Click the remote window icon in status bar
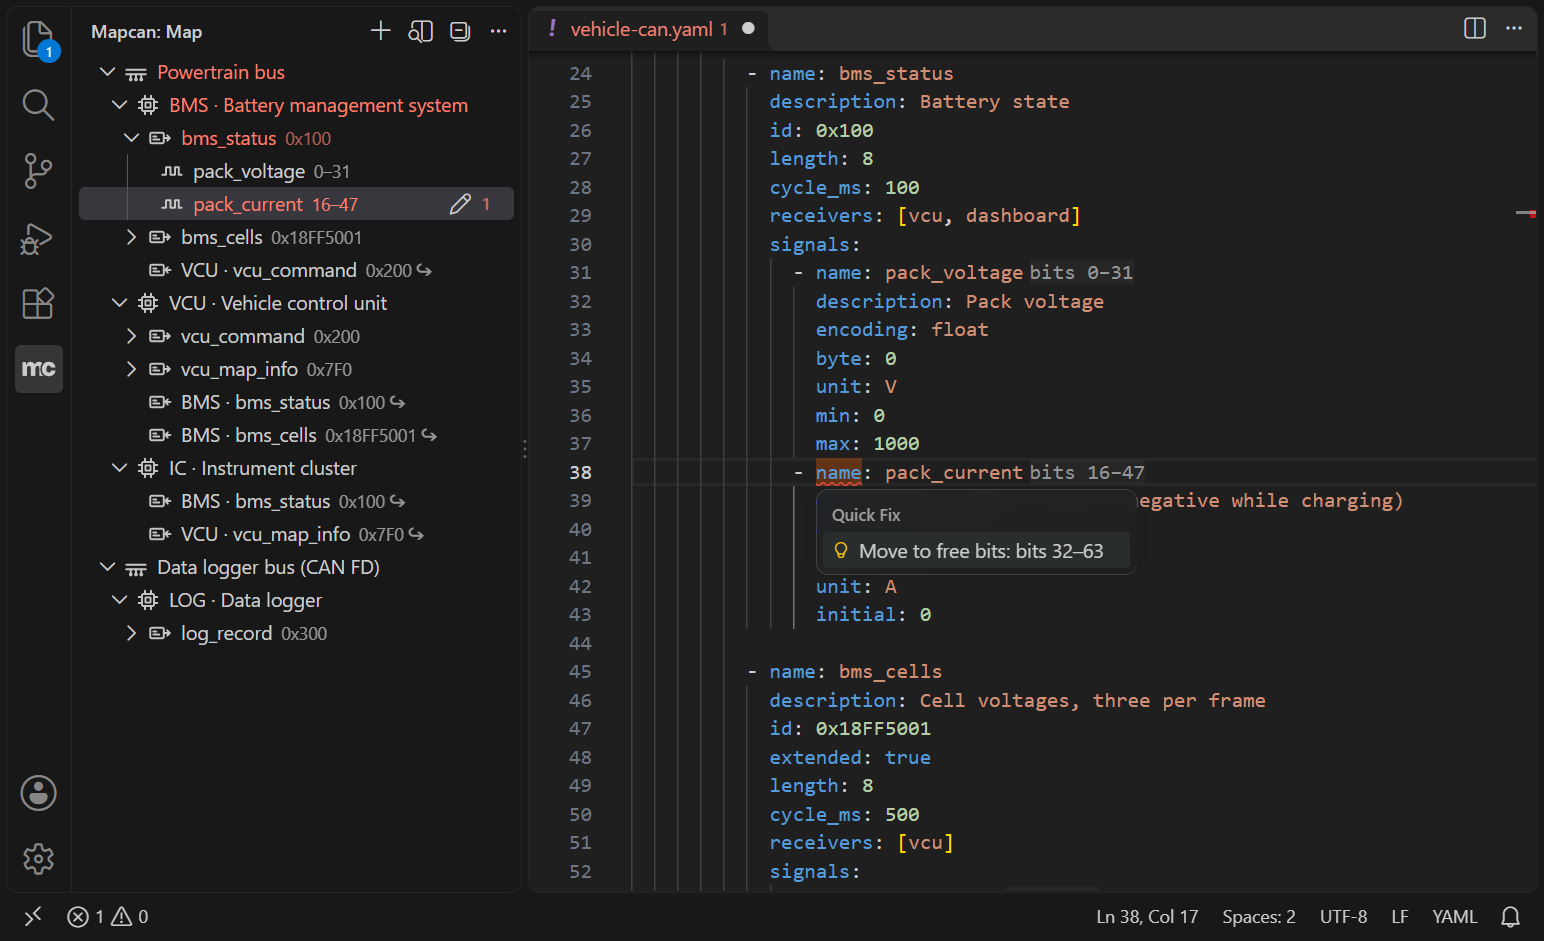This screenshot has height=941, width=1544. (33, 916)
